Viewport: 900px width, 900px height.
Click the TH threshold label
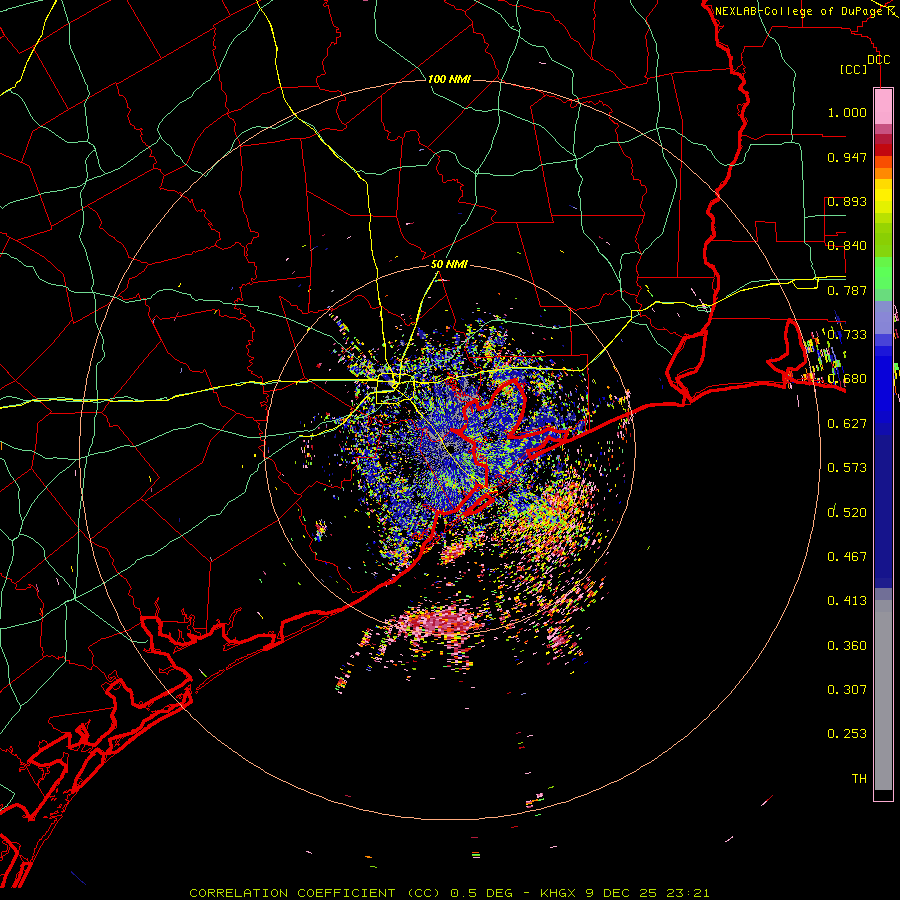point(859,778)
